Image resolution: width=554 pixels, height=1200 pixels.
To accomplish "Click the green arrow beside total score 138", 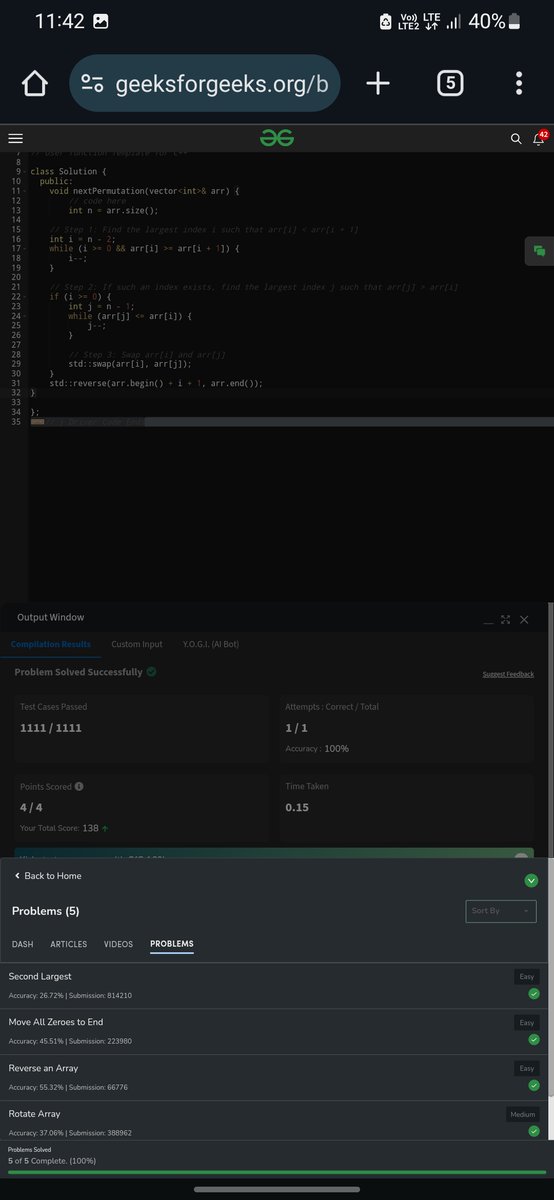I will point(105,828).
